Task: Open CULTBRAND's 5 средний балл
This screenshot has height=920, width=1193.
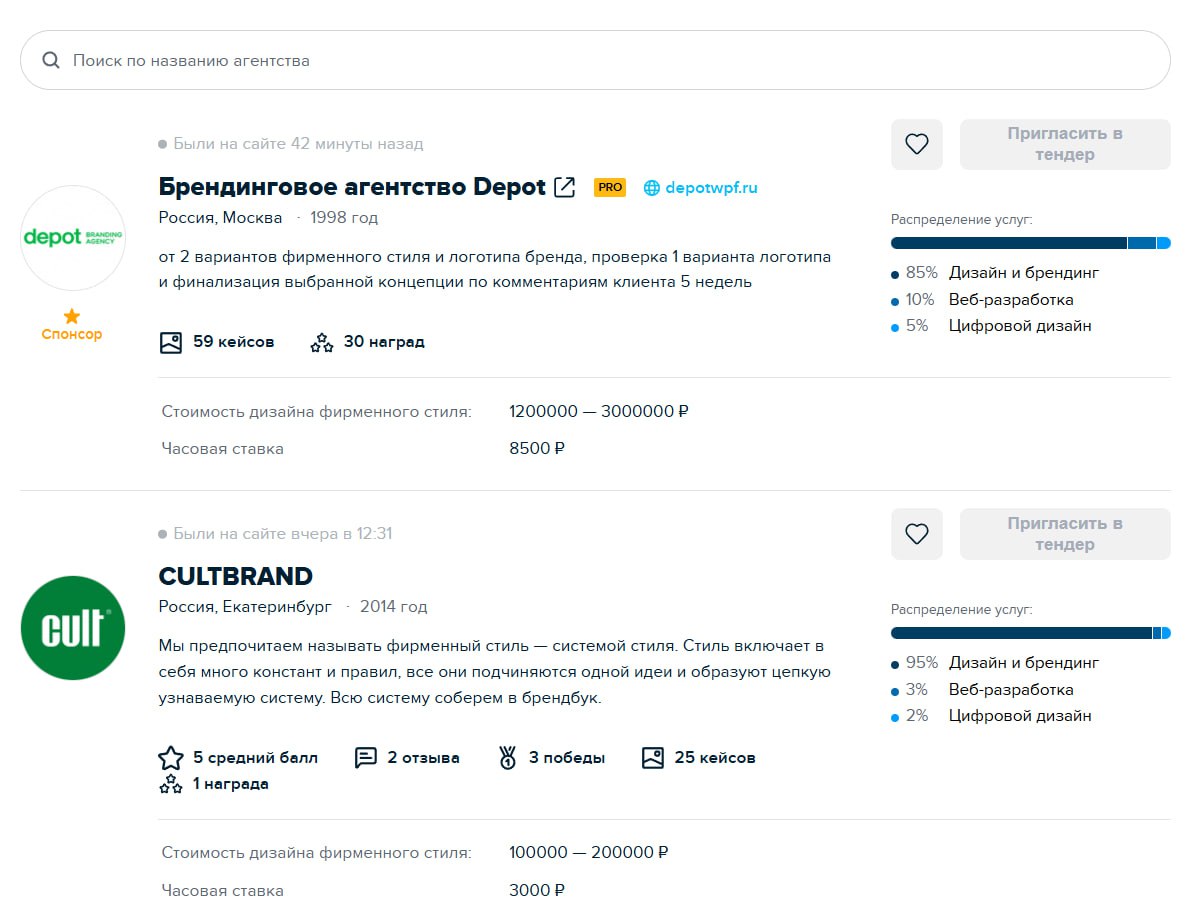Action: 256,758
